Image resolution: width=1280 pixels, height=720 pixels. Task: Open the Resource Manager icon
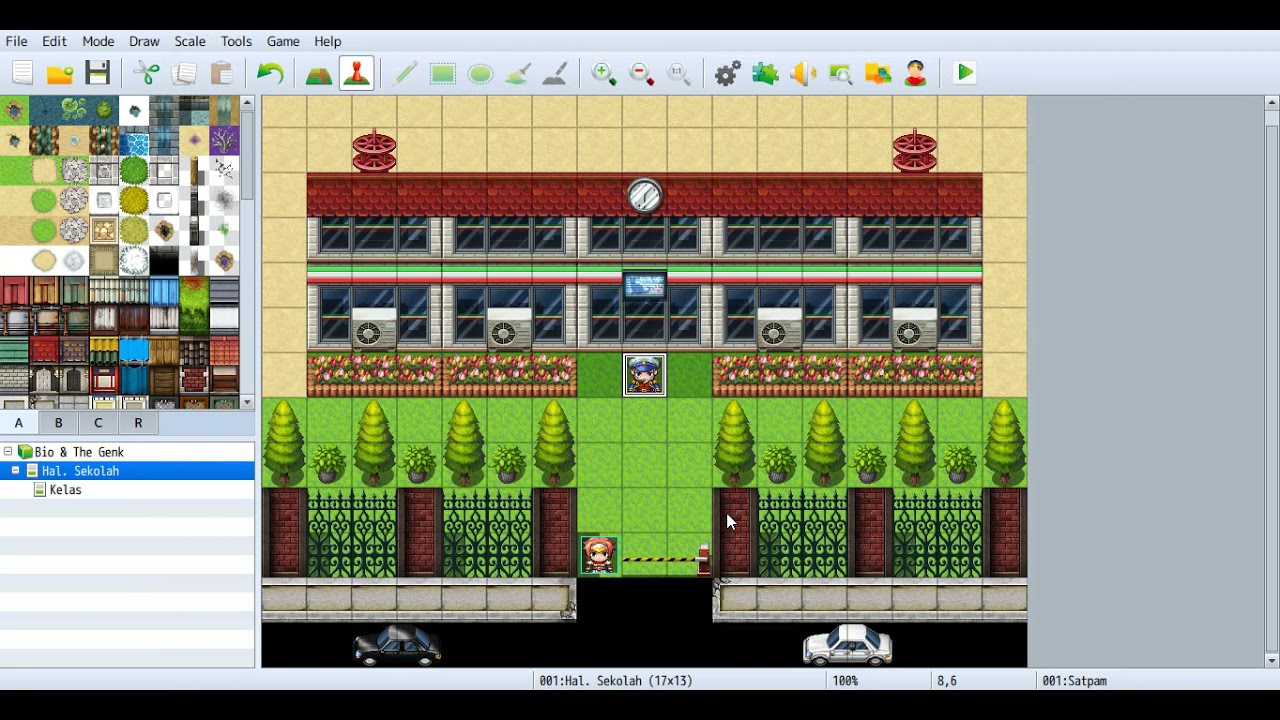(878, 73)
